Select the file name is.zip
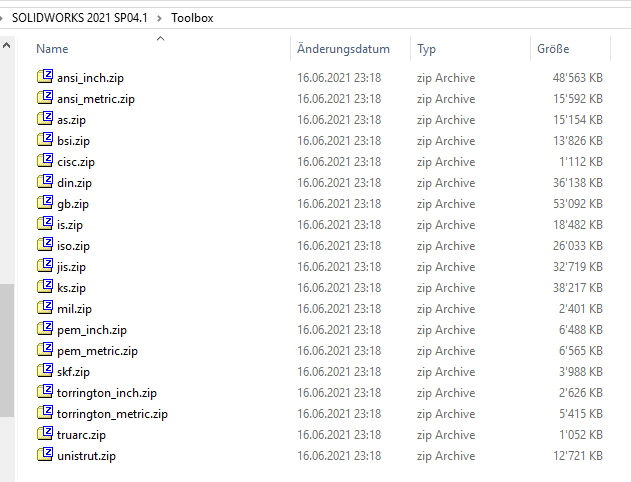 click(x=70, y=225)
